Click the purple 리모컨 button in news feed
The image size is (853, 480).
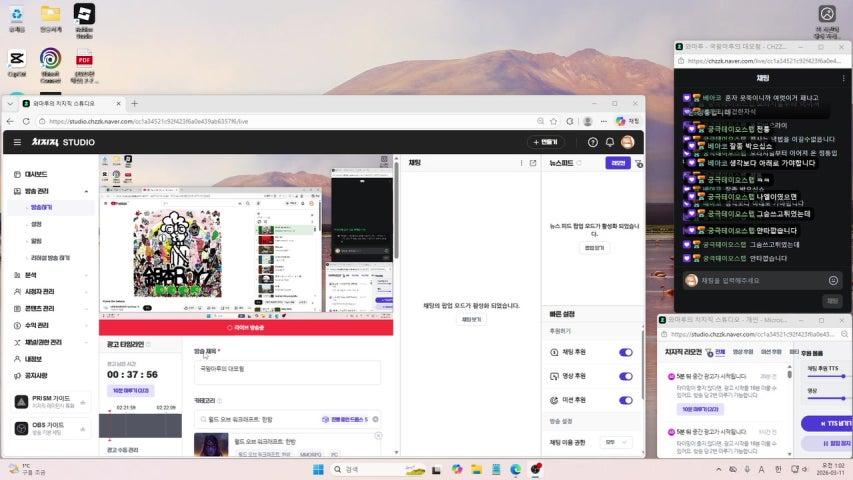pyautogui.click(x=618, y=163)
